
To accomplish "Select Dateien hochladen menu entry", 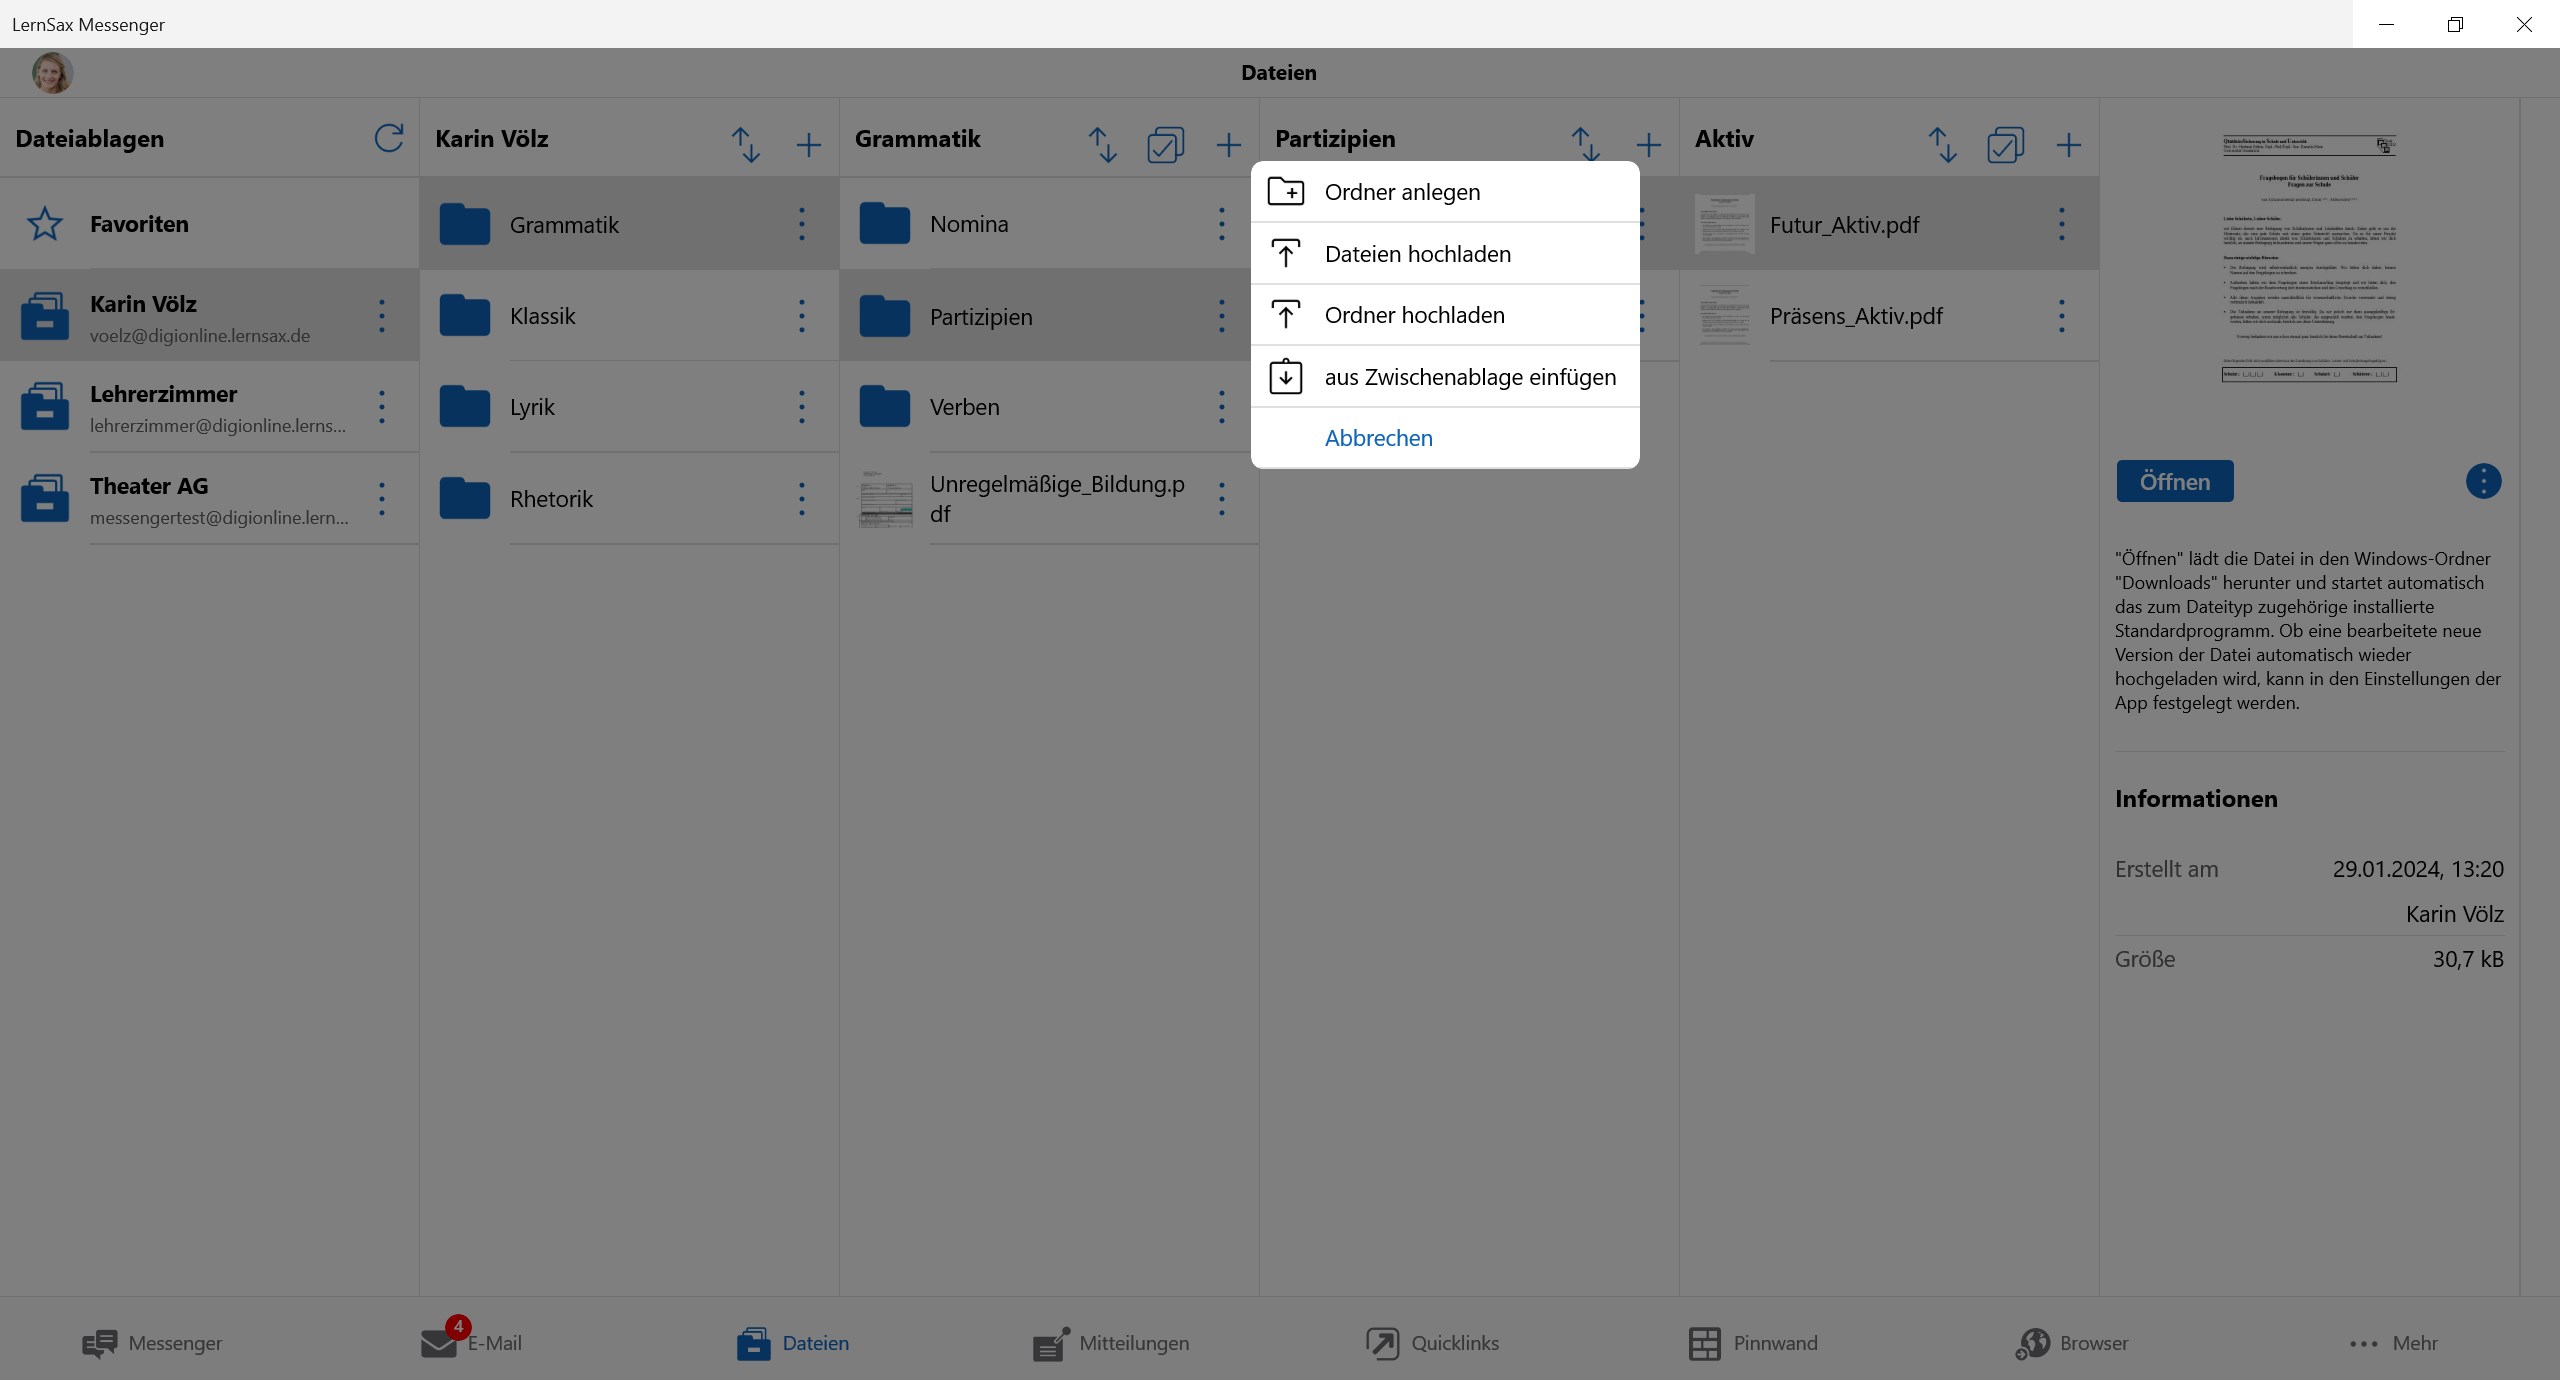I will [x=1417, y=254].
